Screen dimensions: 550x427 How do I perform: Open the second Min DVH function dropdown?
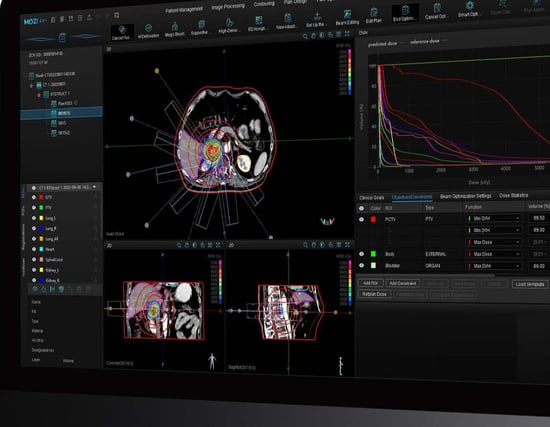coord(494,230)
